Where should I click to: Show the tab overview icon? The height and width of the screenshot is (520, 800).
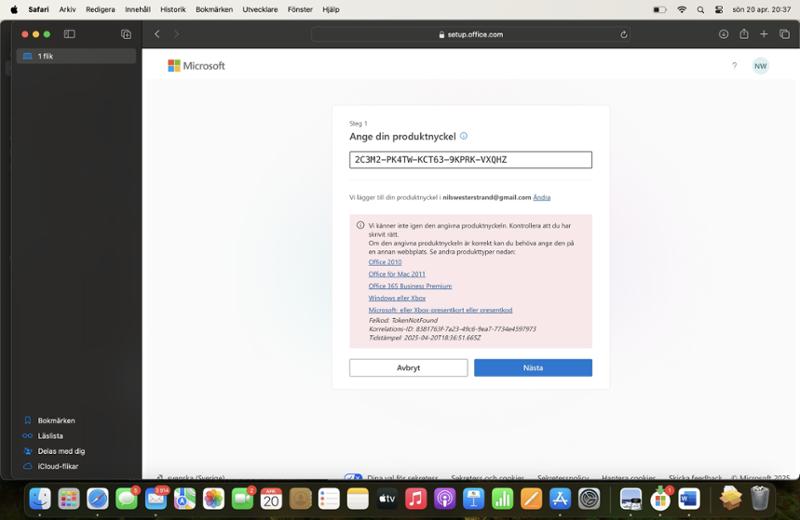[784, 34]
